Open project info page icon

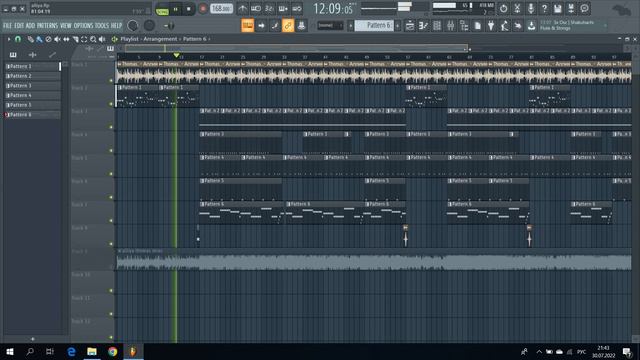click(478, 26)
